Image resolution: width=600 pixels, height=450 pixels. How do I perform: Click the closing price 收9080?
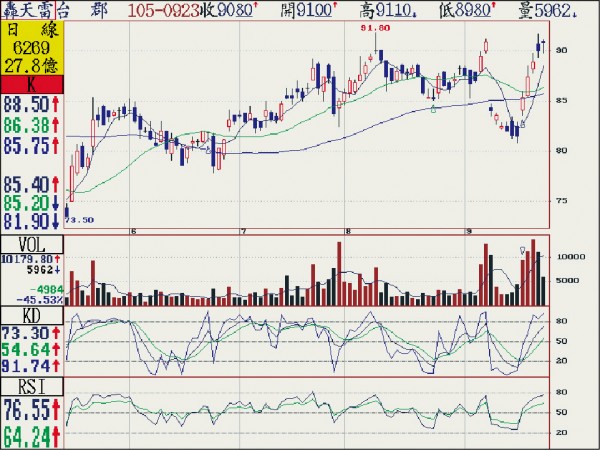[228, 10]
